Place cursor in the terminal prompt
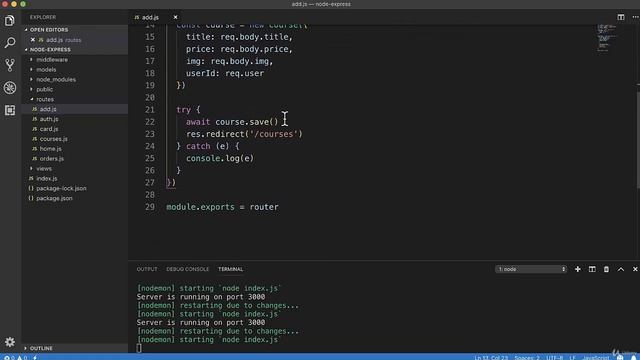The height and width of the screenshot is (360, 640). coord(139,348)
